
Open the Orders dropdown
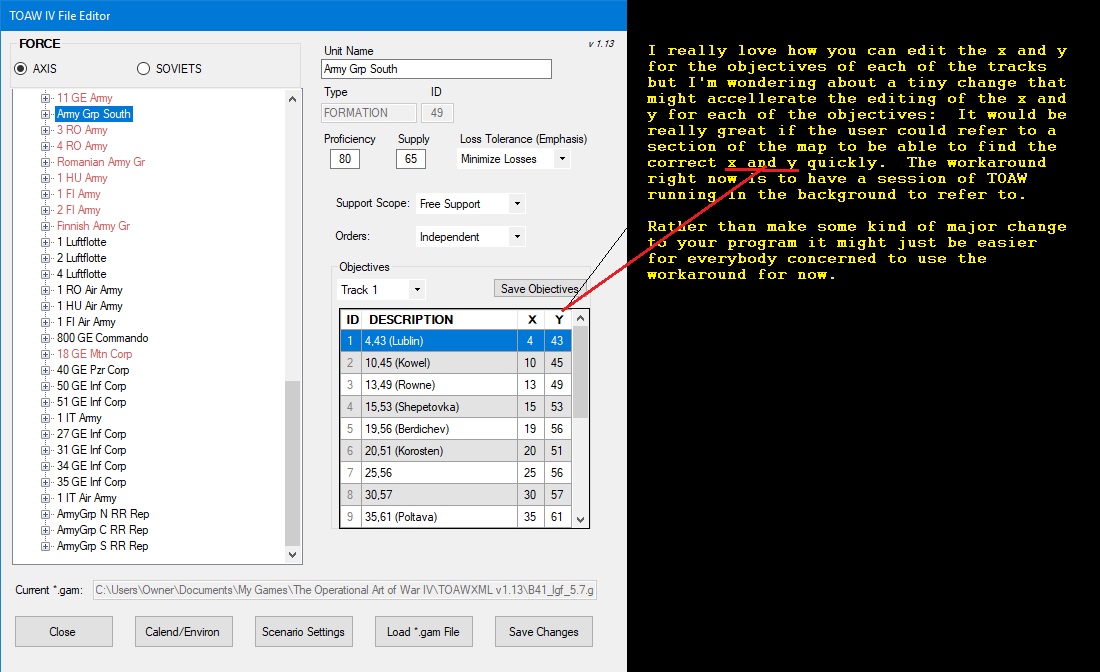coord(517,236)
